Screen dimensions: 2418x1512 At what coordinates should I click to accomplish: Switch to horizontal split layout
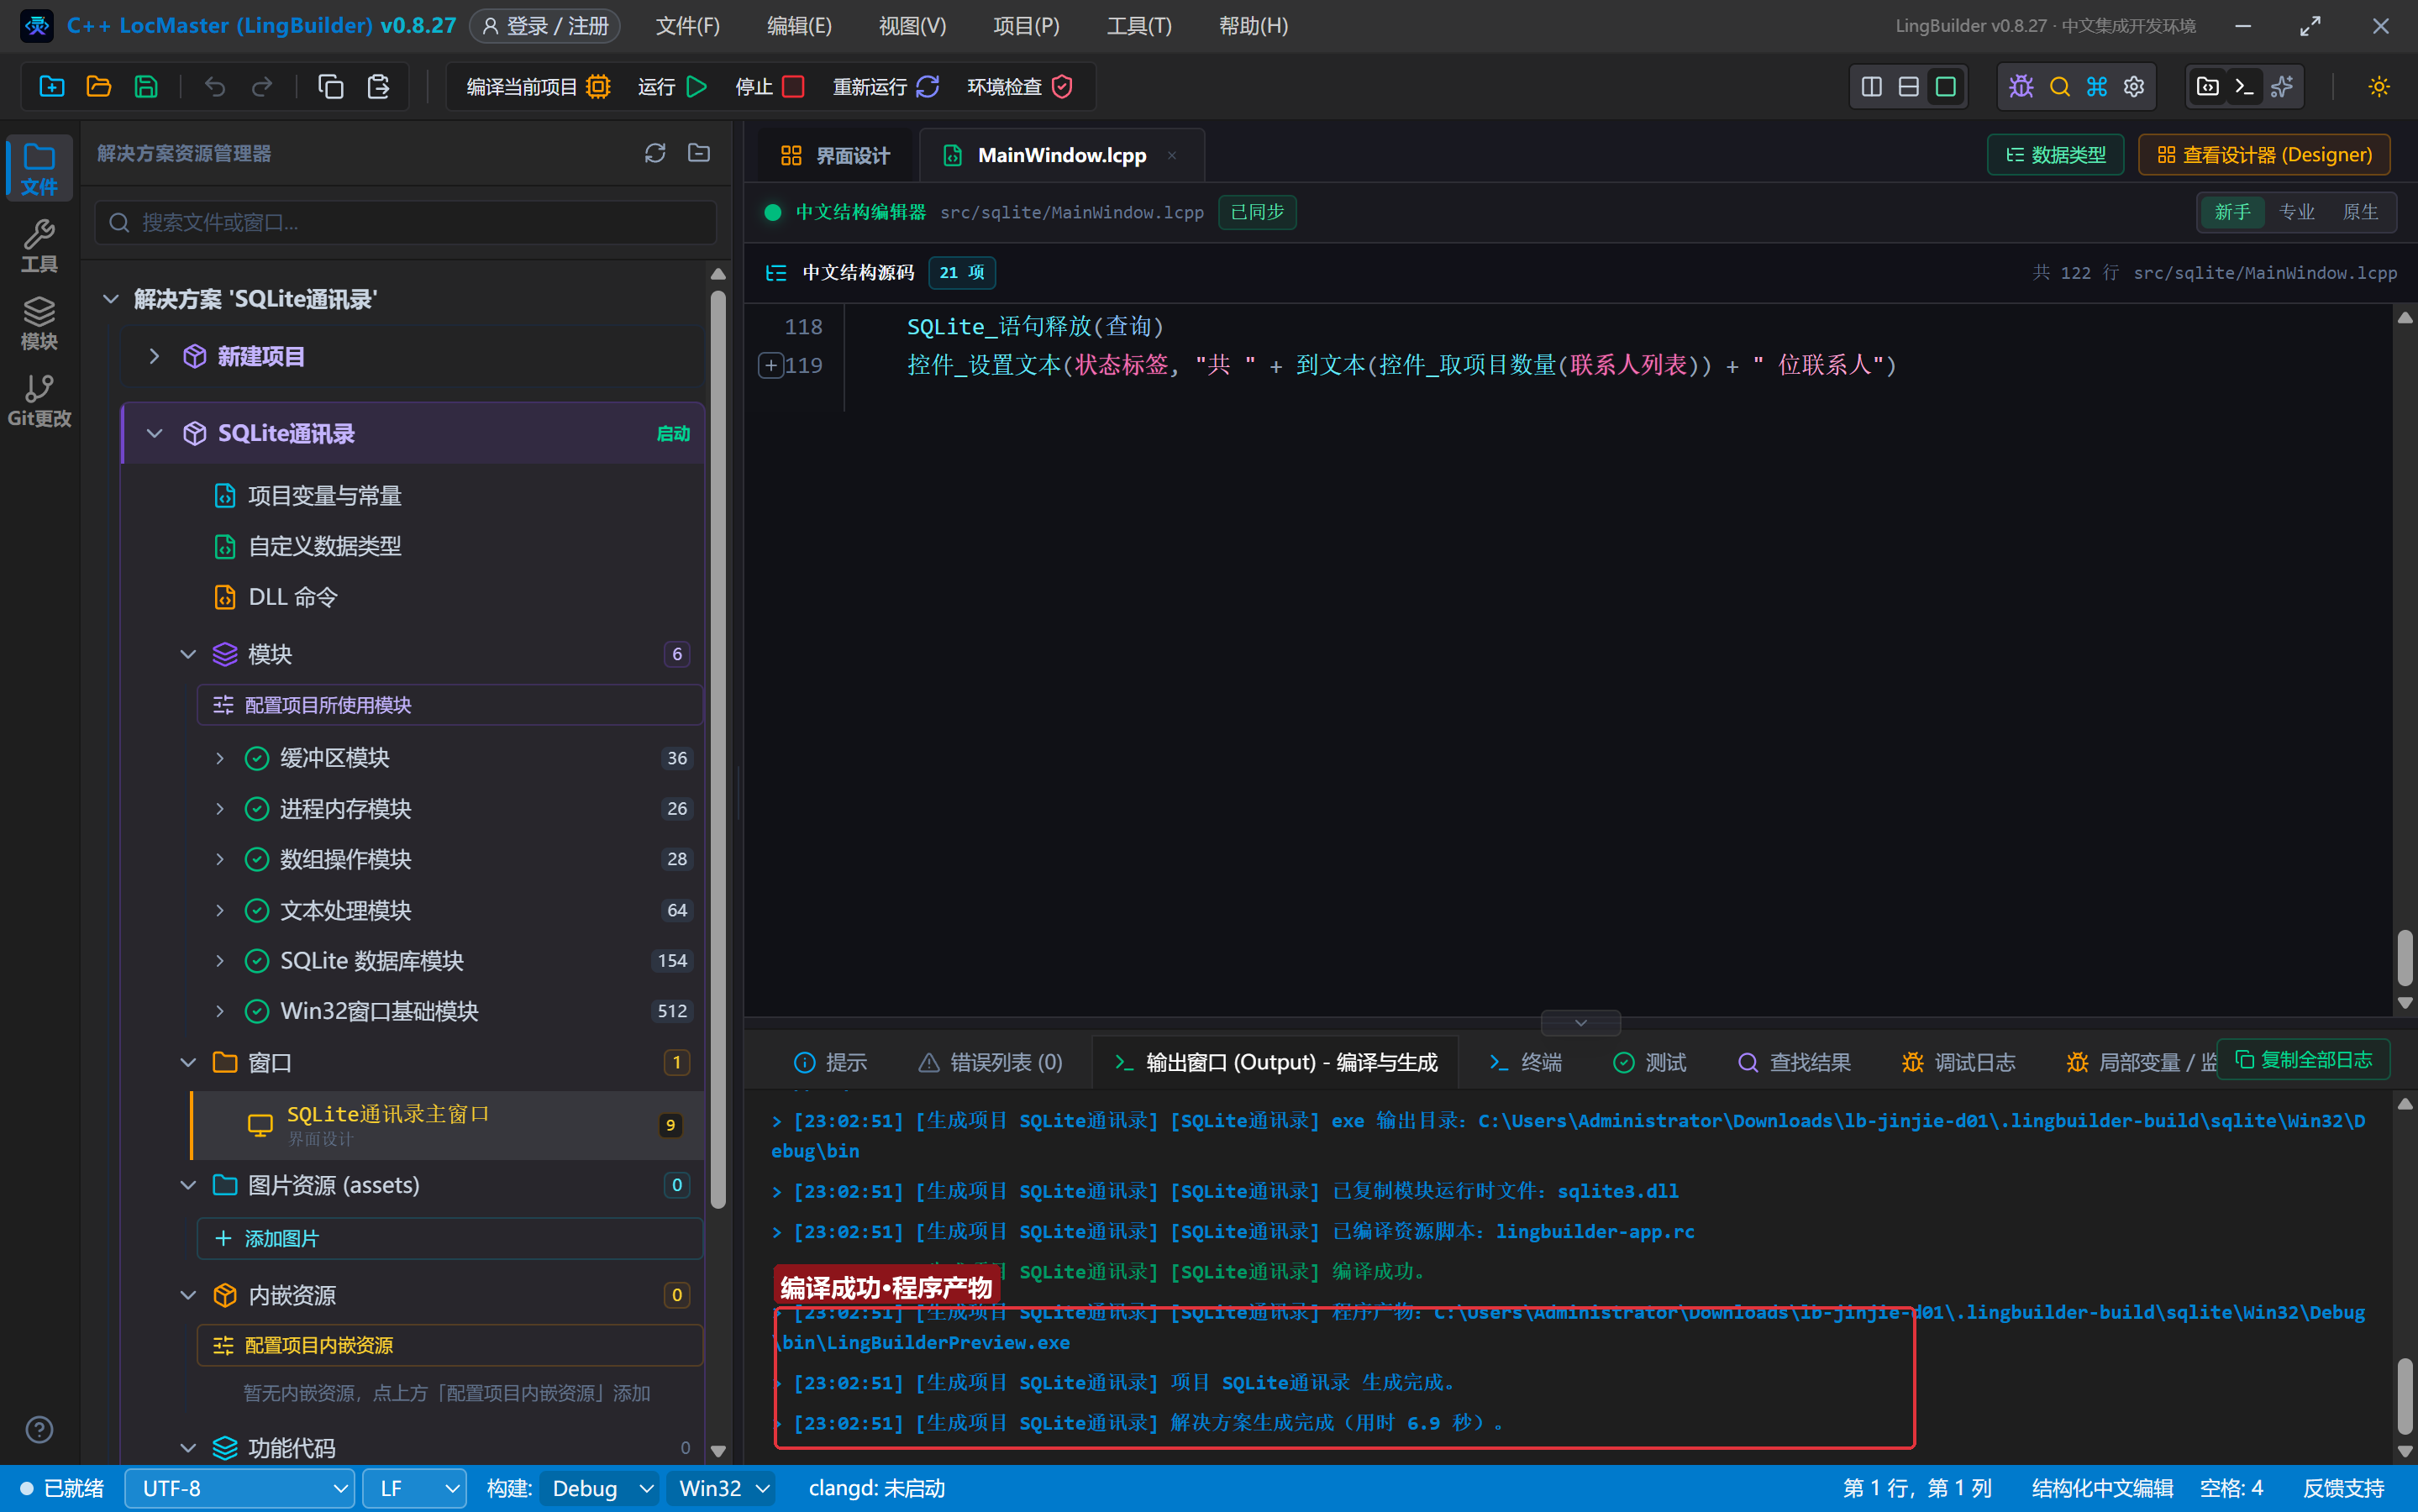click(x=1908, y=87)
